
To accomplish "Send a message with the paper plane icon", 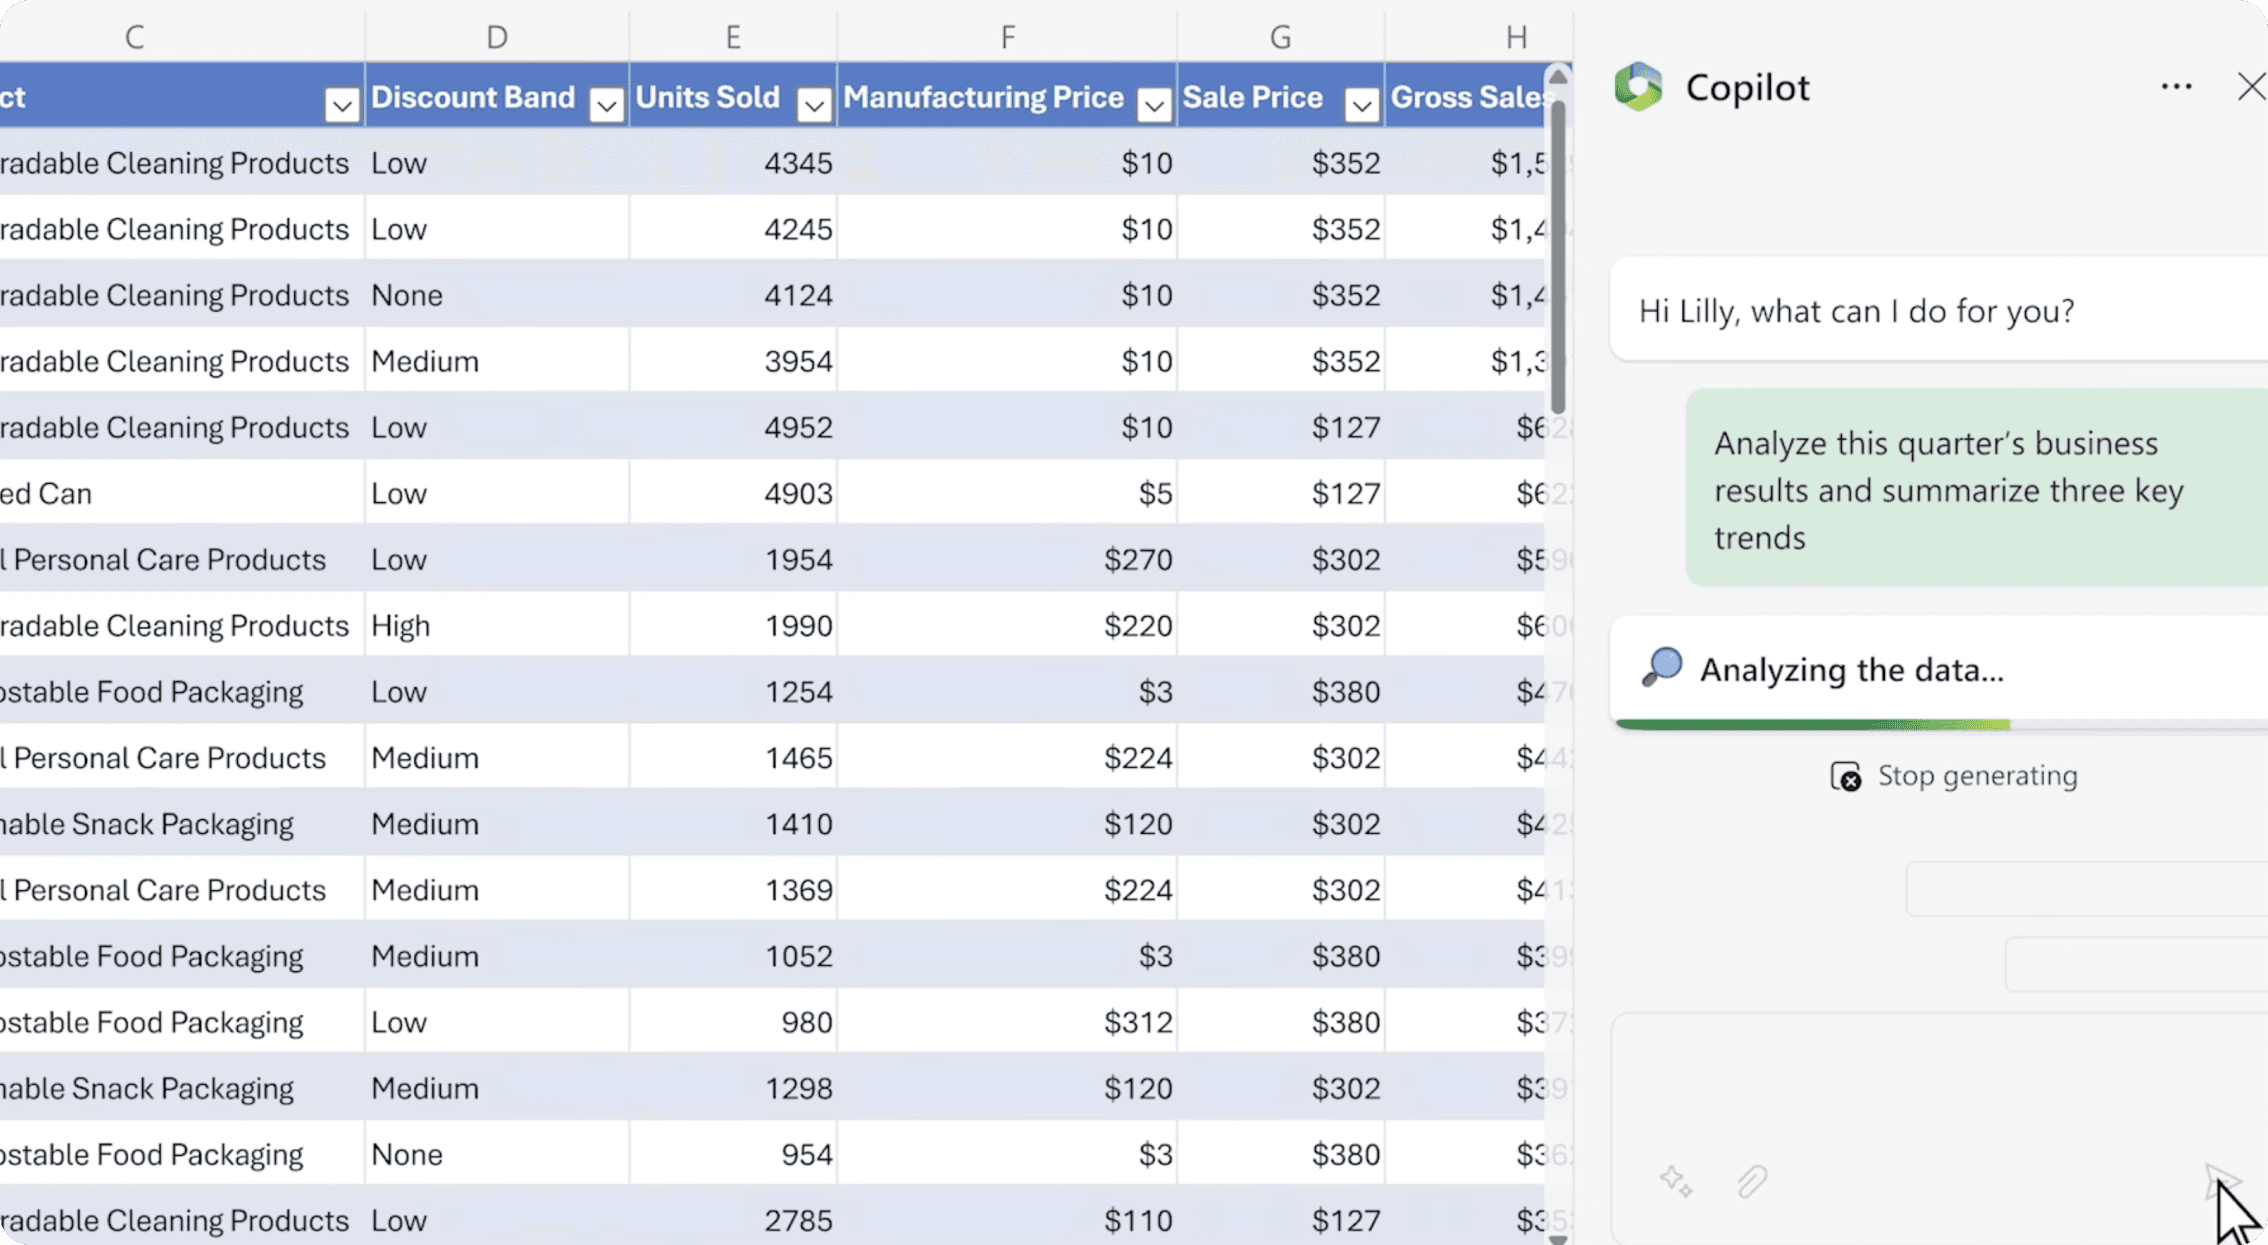I will pyautogui.click(x=2225, y=1182).
